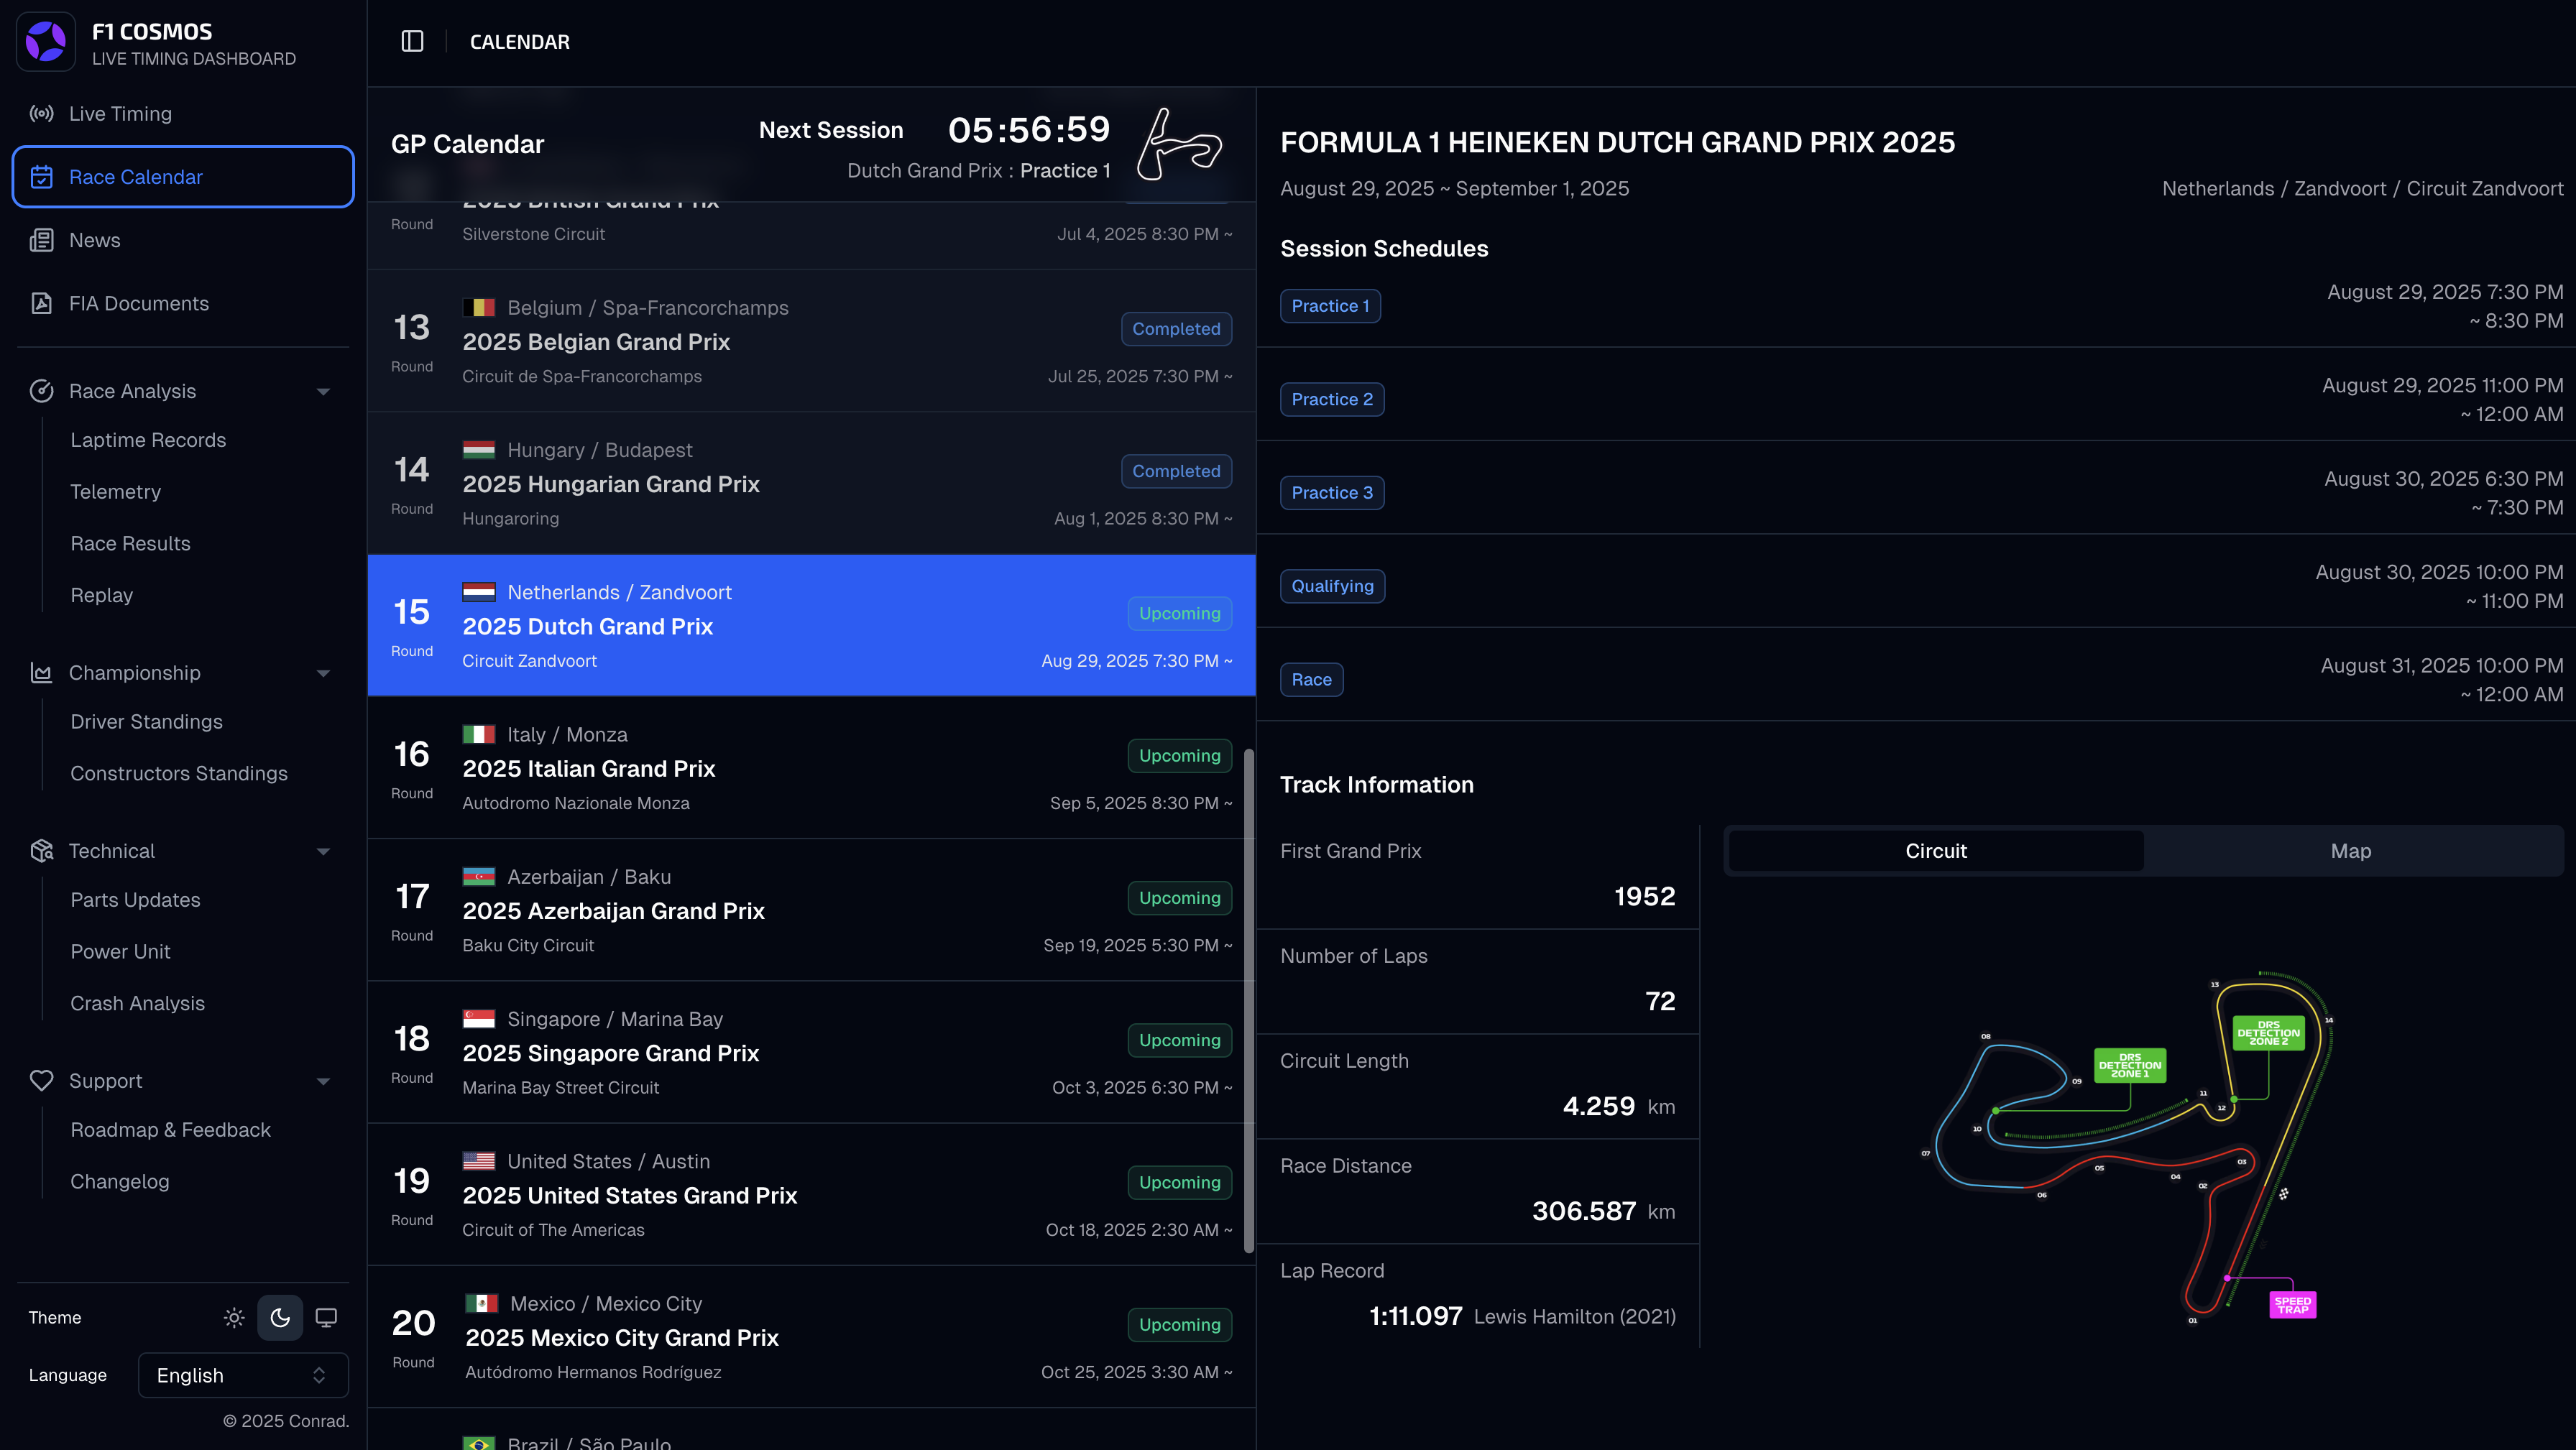This screenshot has height=1450, width=2576.
Task: Click the Race Analysis gauge icon
Action: 41,391
